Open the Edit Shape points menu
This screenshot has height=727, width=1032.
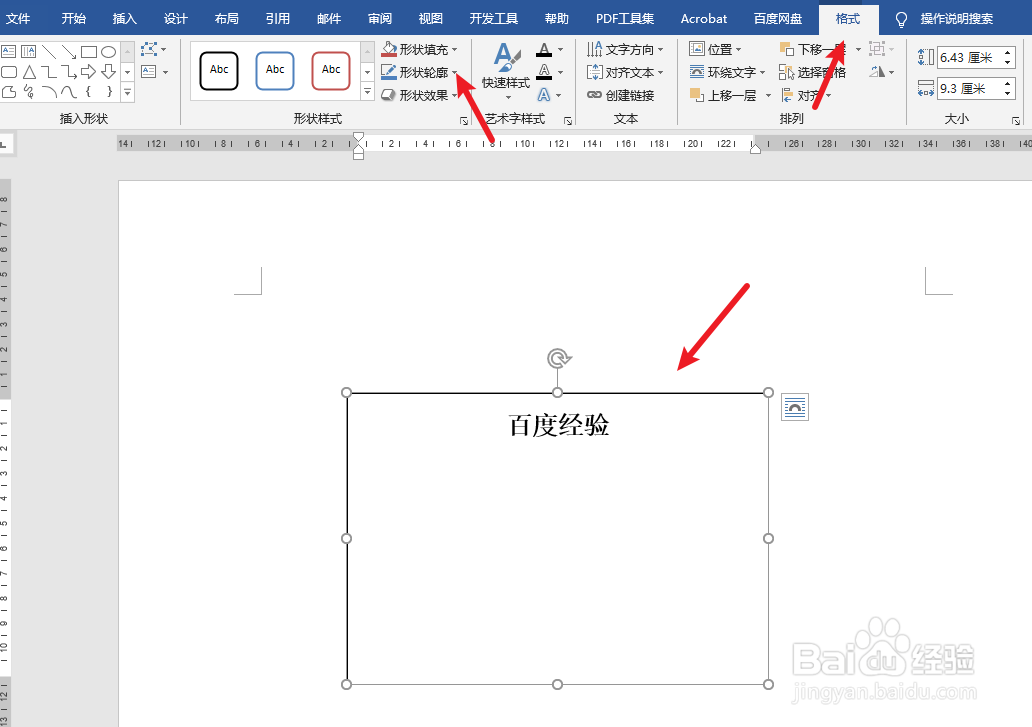point(154,49)
